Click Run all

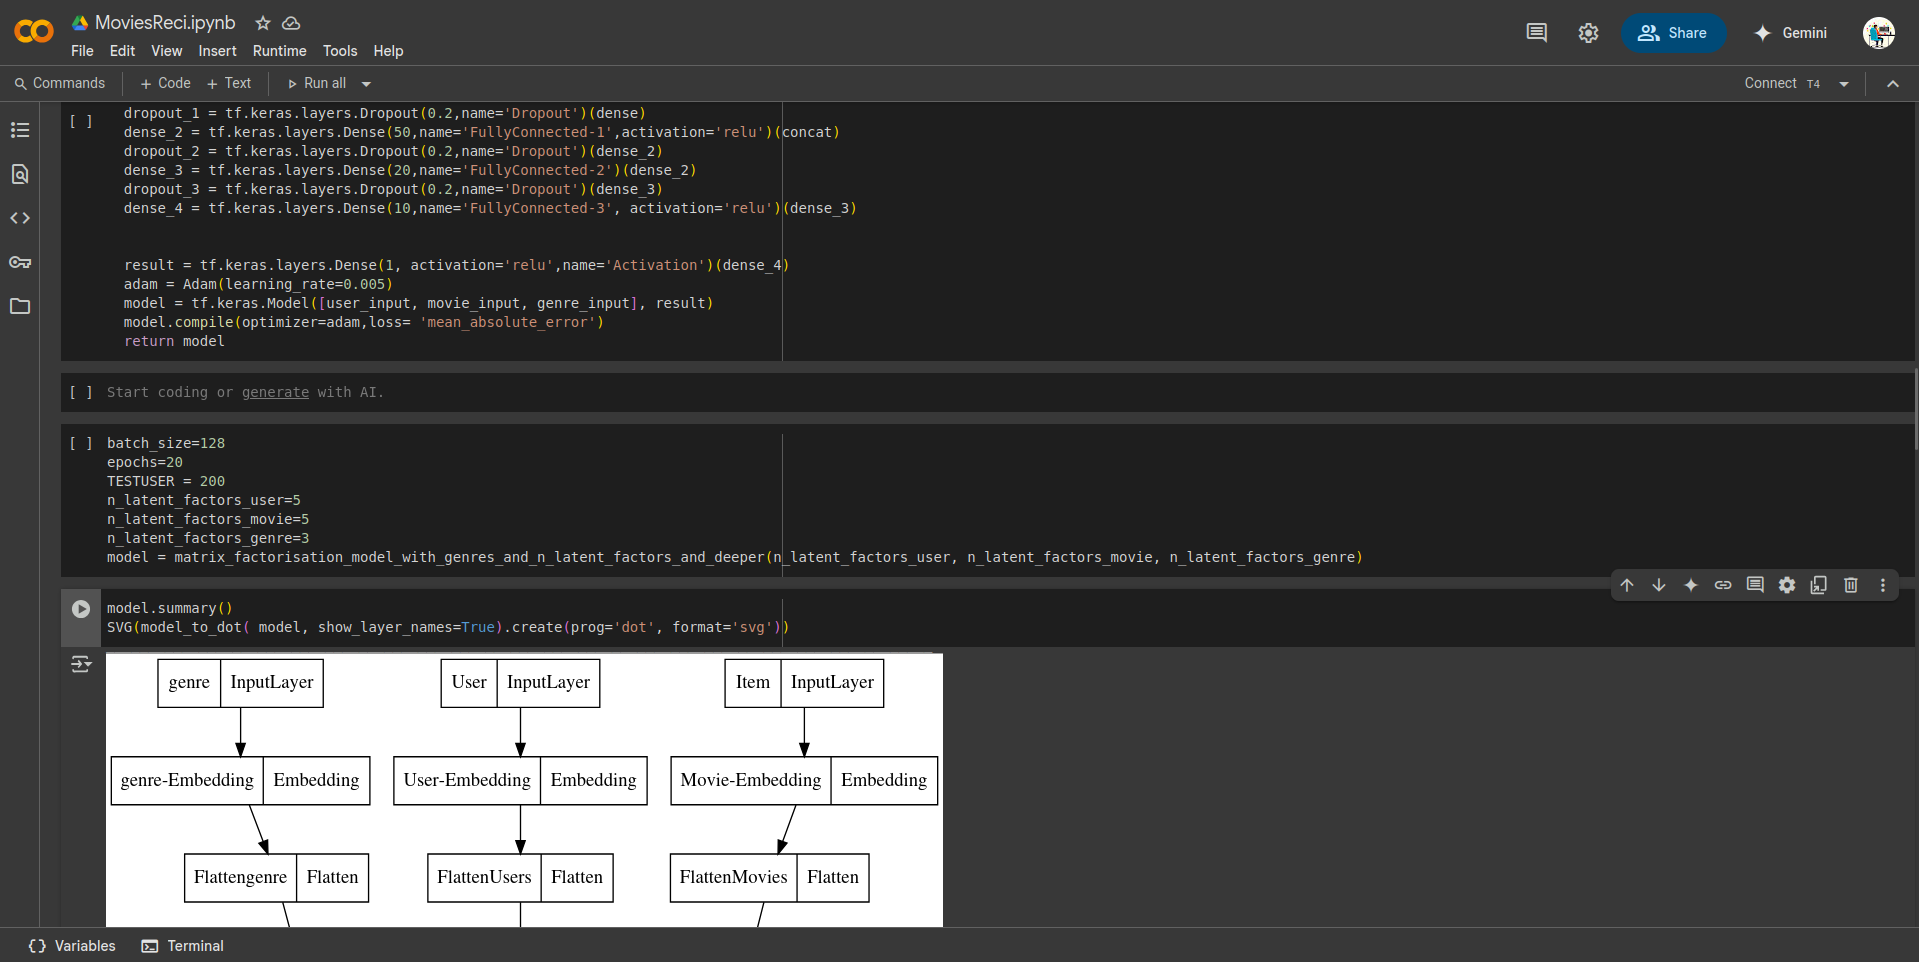click(317, 83)
